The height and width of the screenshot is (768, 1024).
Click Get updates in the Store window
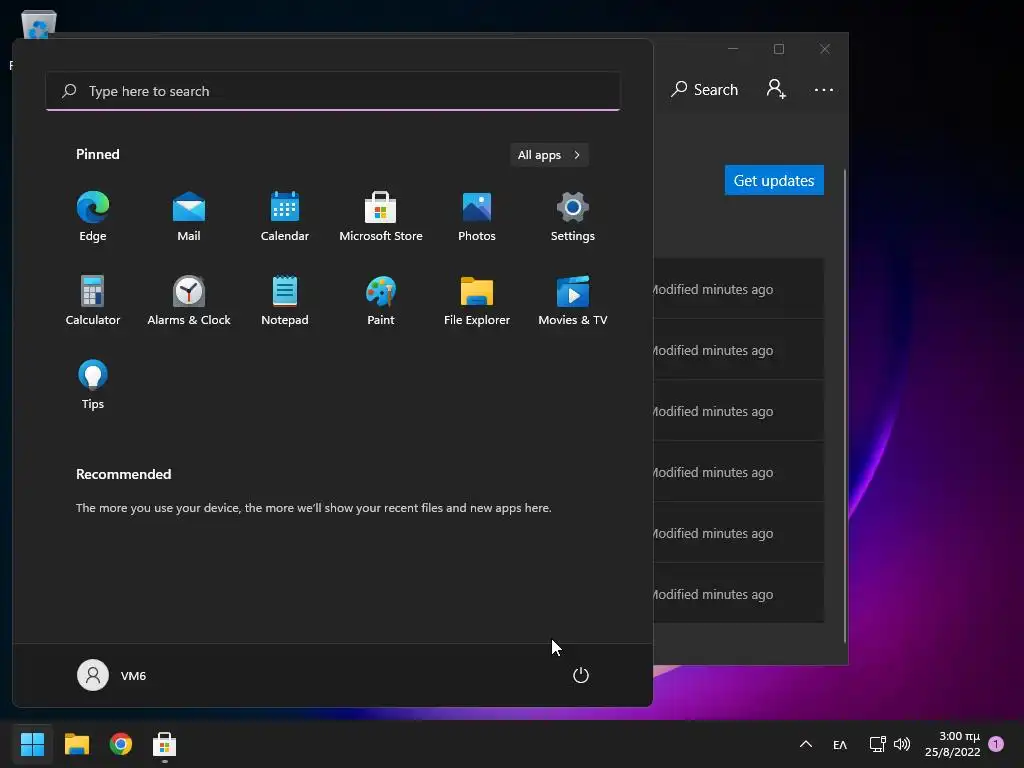774,180
